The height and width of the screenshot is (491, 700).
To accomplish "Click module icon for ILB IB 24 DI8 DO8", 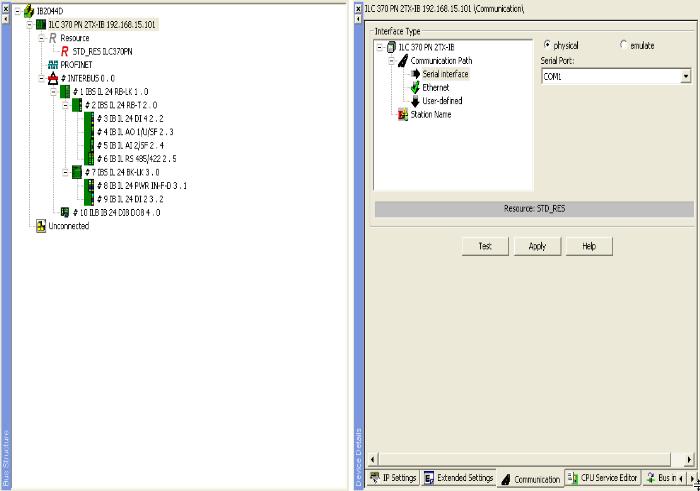I will pyautogui.click(x=65, y=212).
